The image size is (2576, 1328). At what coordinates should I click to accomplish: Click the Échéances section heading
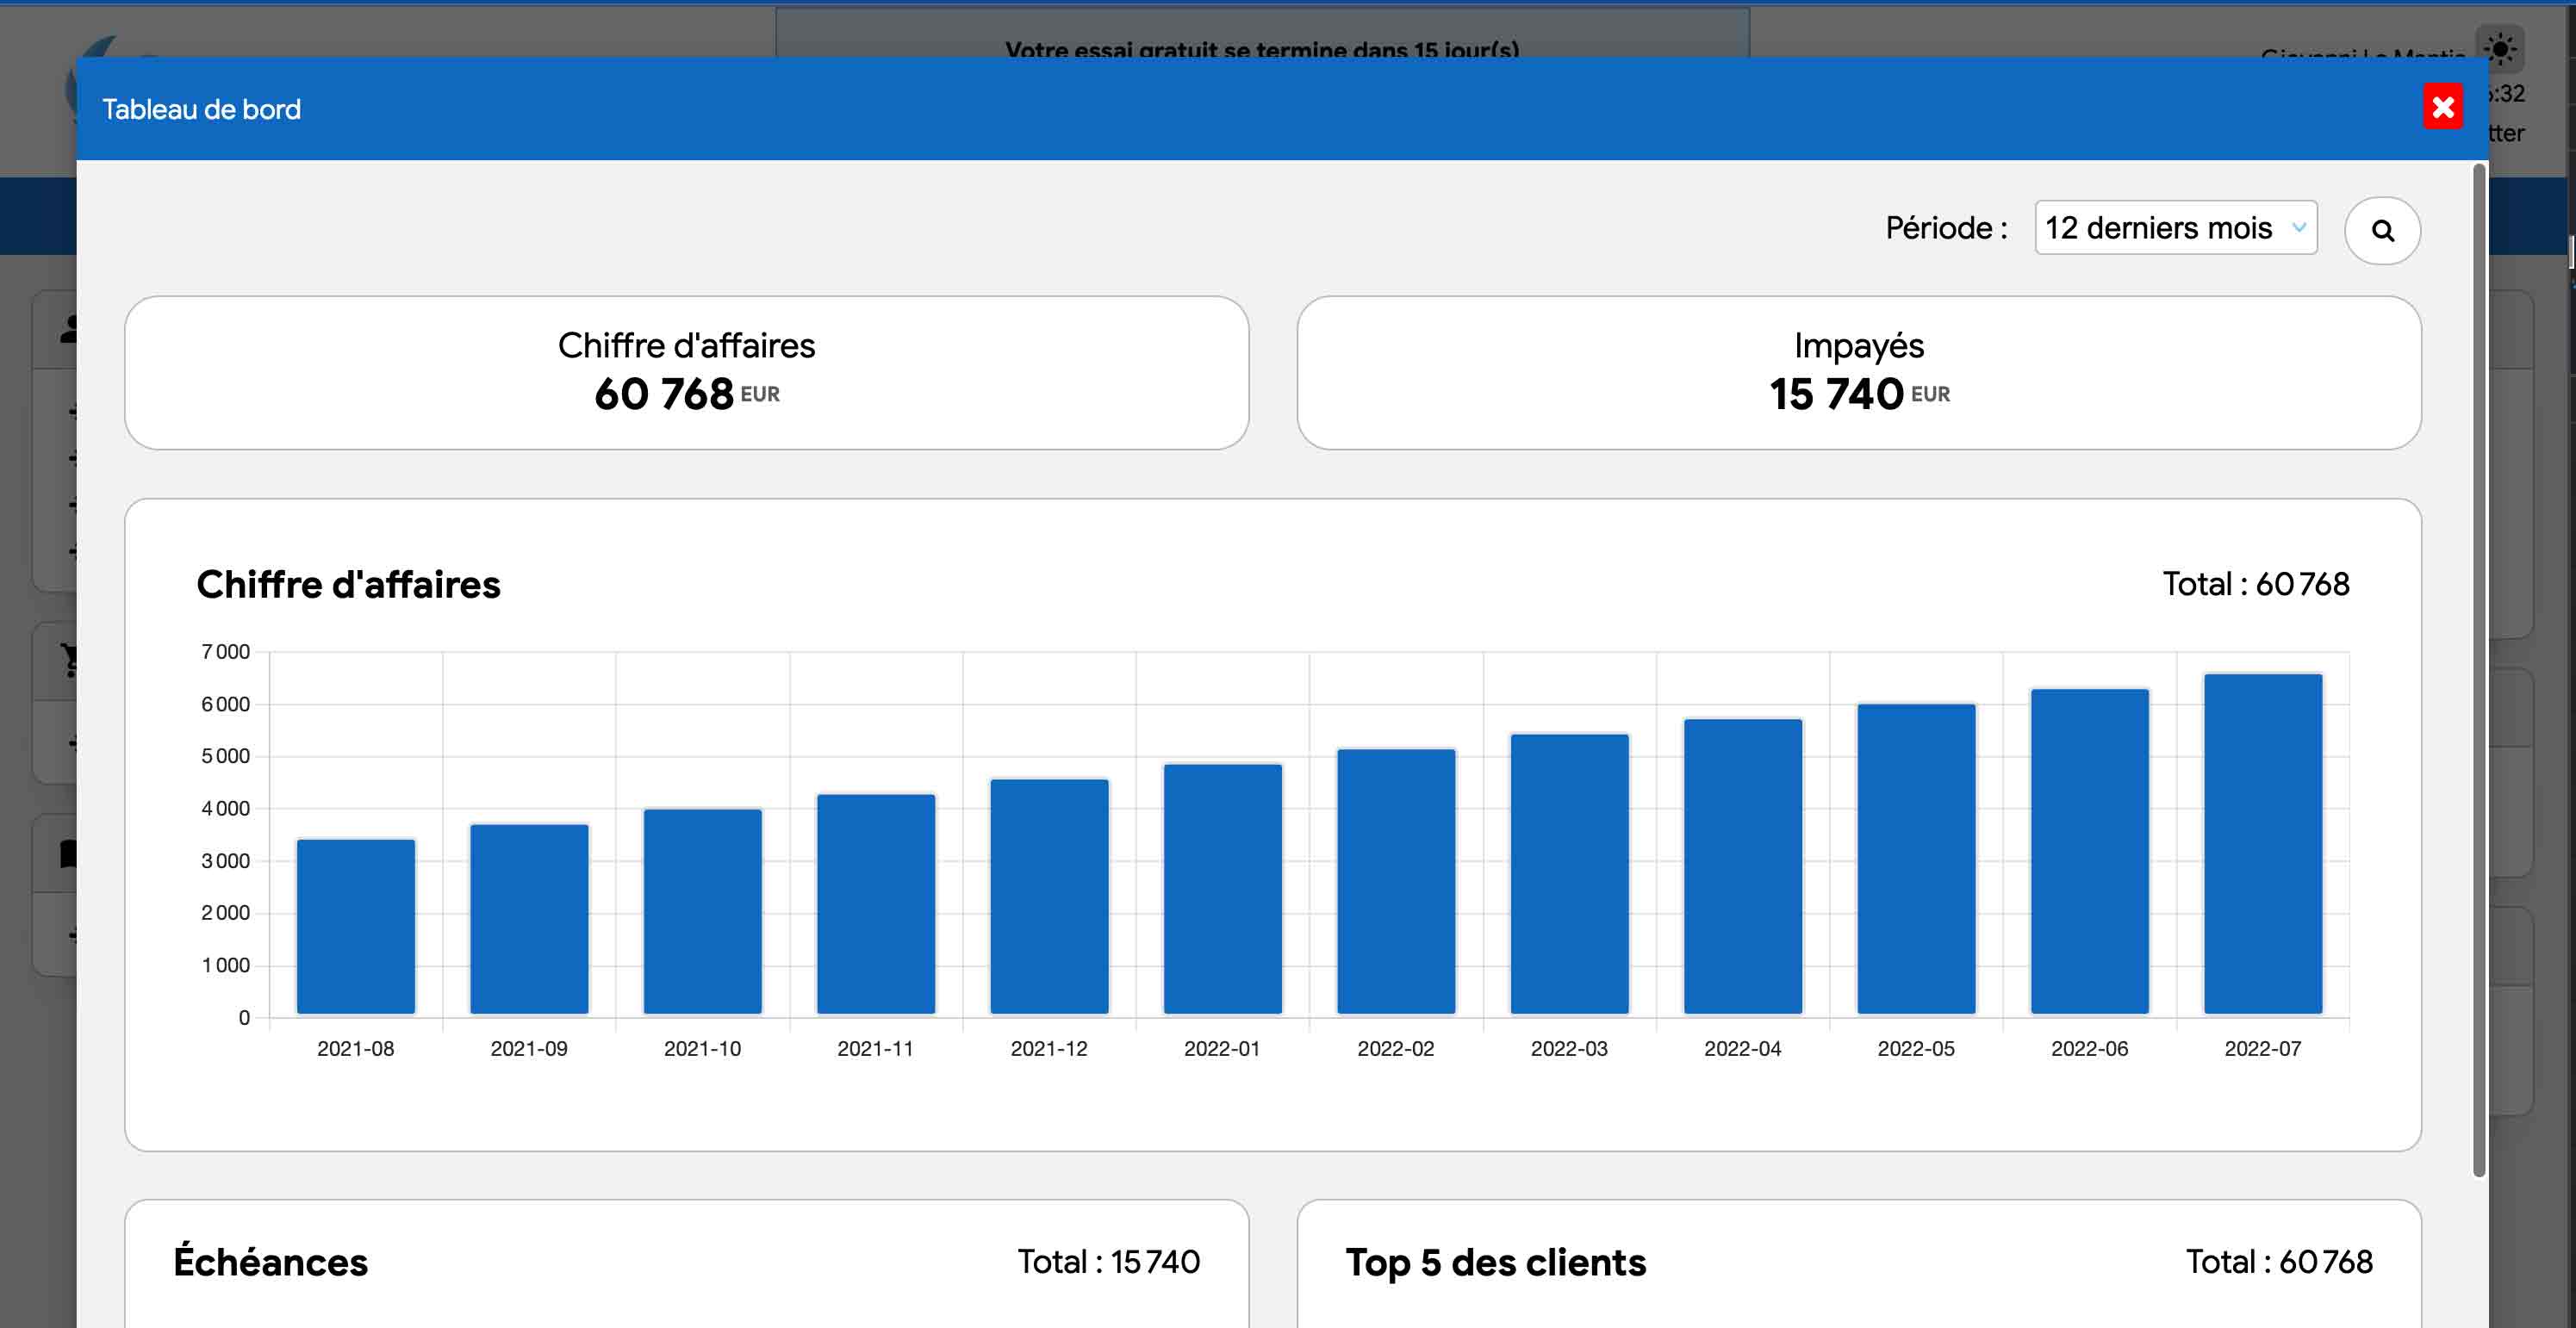coord(271,1262)
